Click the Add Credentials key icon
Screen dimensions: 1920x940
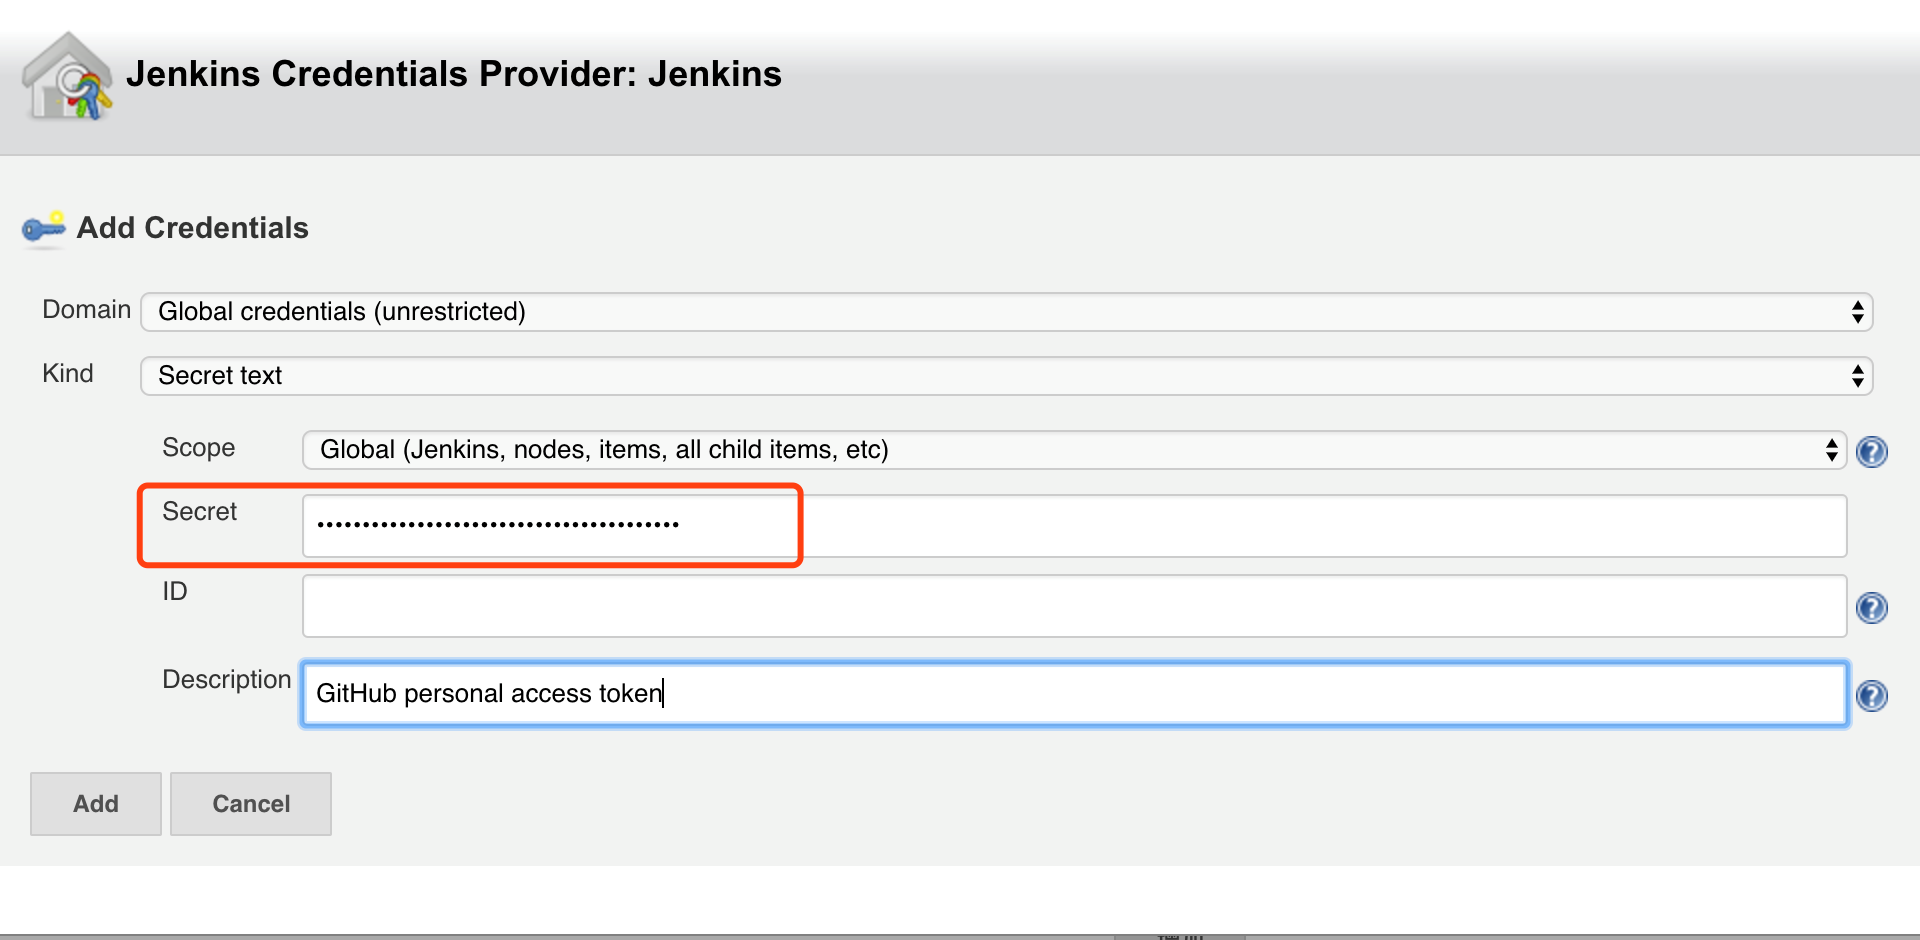tap(44, 228)
